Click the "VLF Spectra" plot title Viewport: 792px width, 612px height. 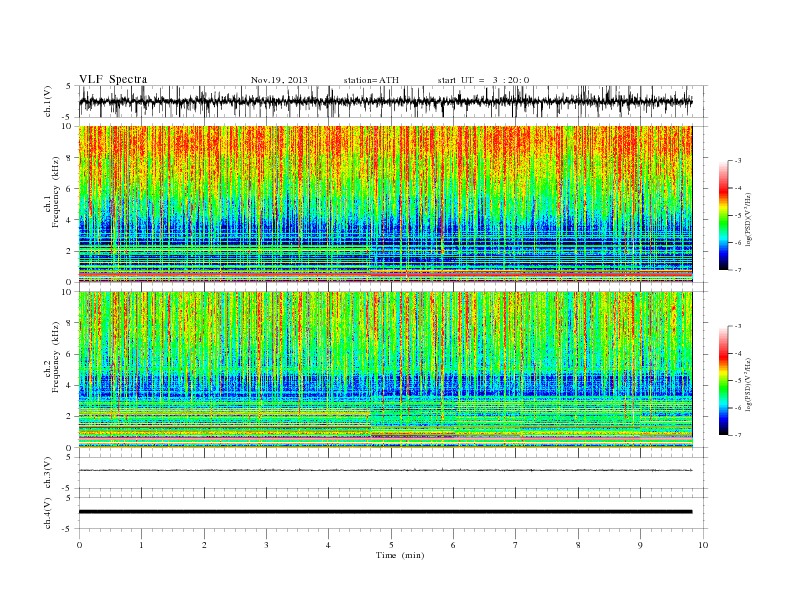113,79
